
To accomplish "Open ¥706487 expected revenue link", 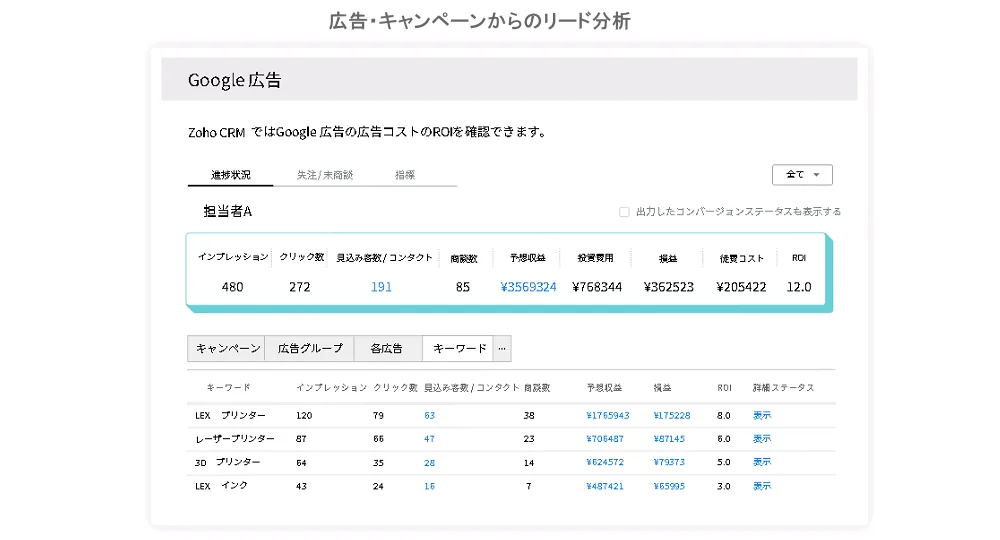I will pyautogui.click(x=605, y=439).
